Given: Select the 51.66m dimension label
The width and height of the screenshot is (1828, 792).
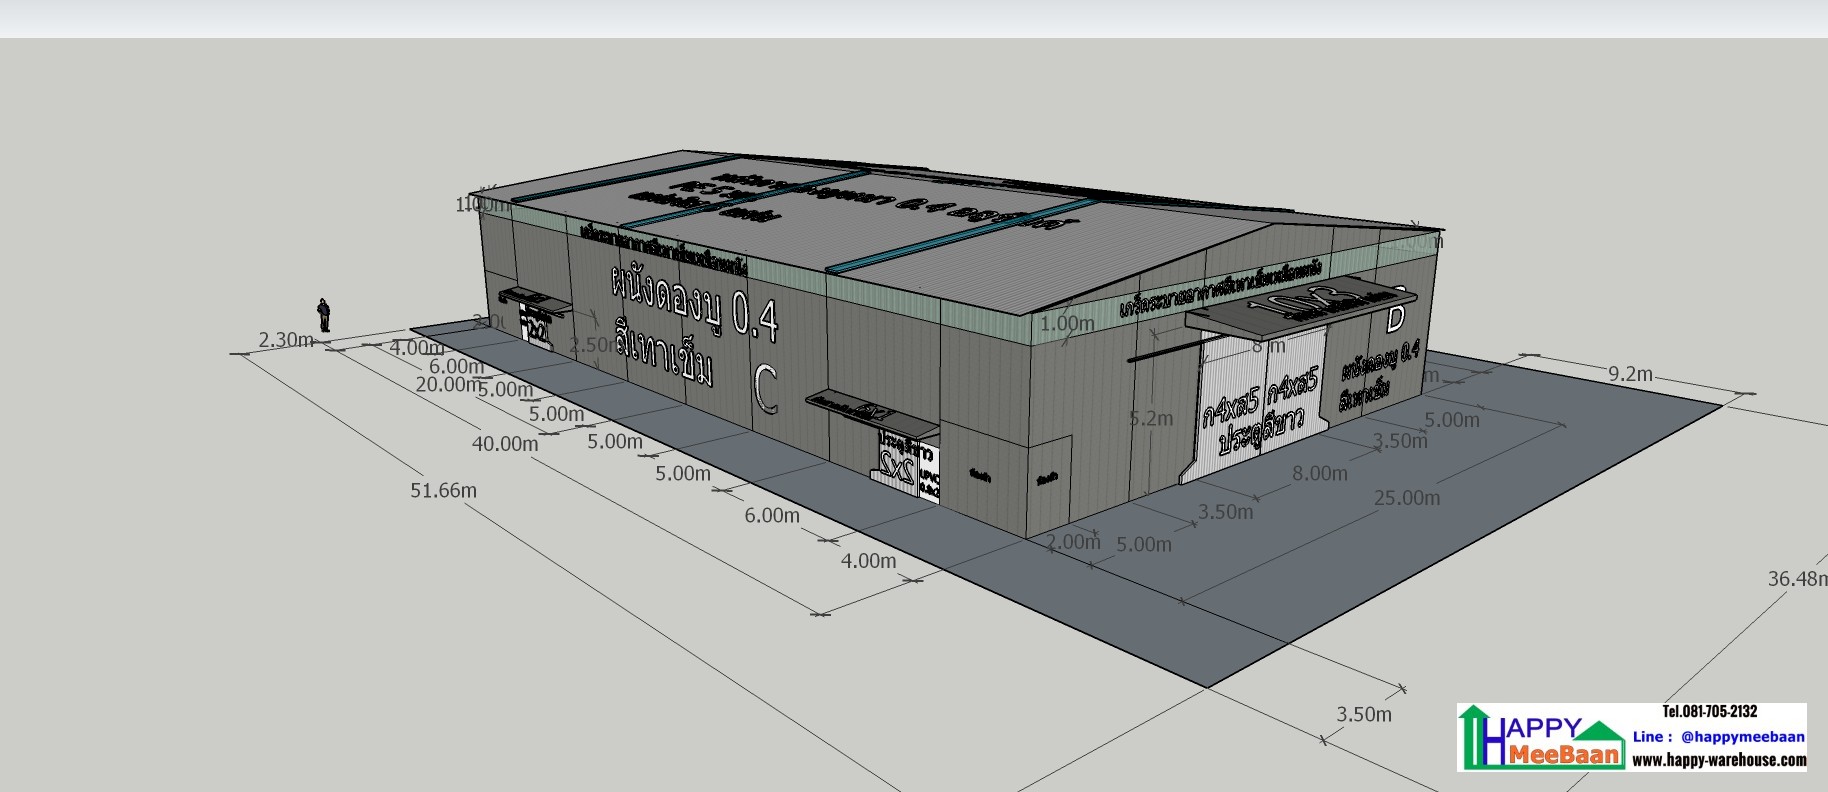Looking at the screenshot, I should click(x=443, y=490).
